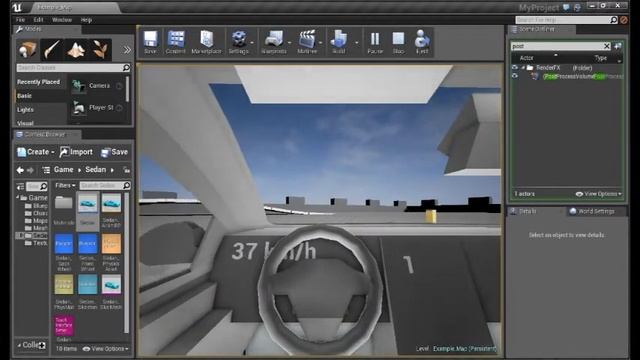
Task: Open the Marketplace from the toolbar
Action: click(x=206, y=42)
